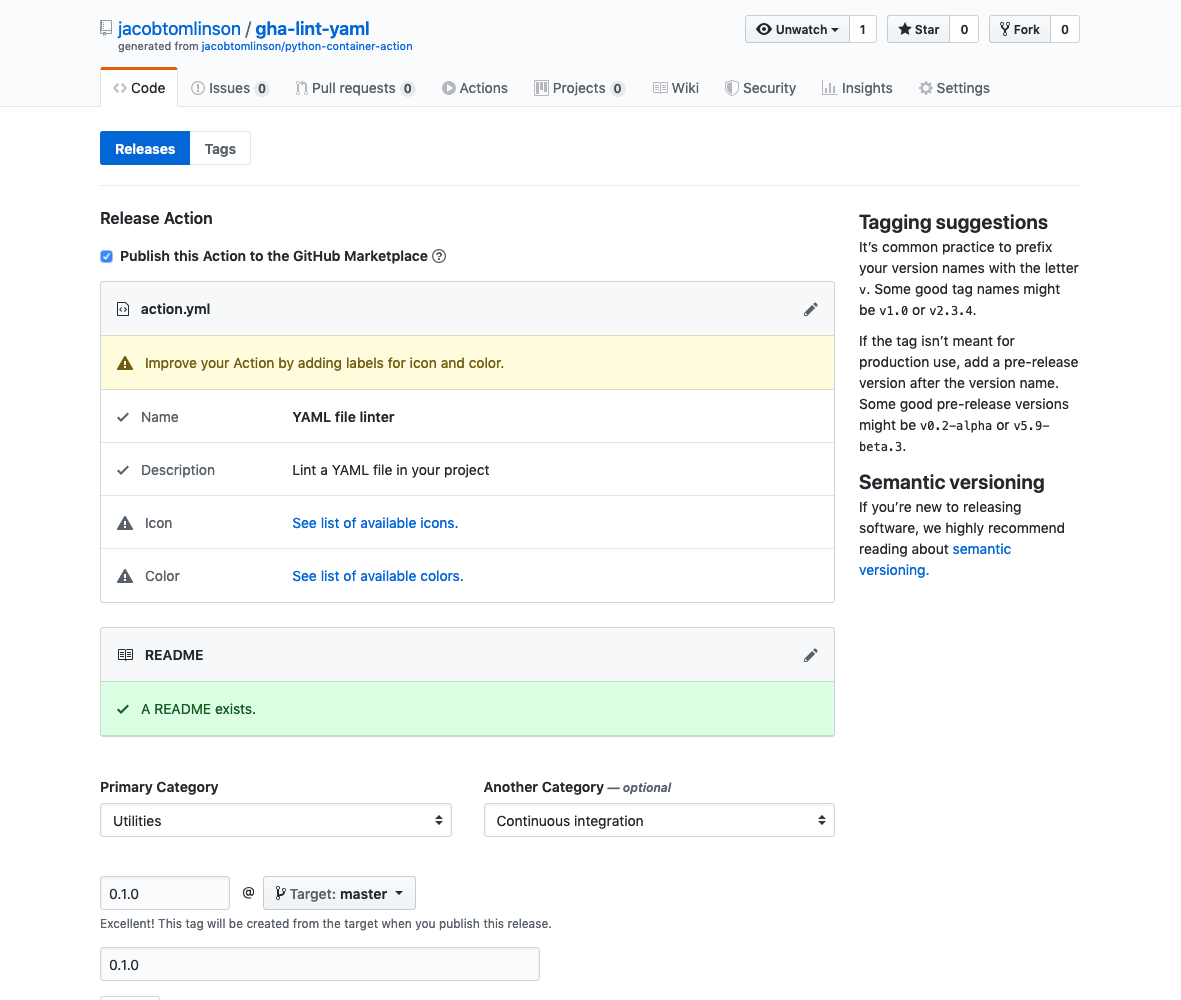
Task: Click the warning triangle icon next to Color
Action: point(125,576)
